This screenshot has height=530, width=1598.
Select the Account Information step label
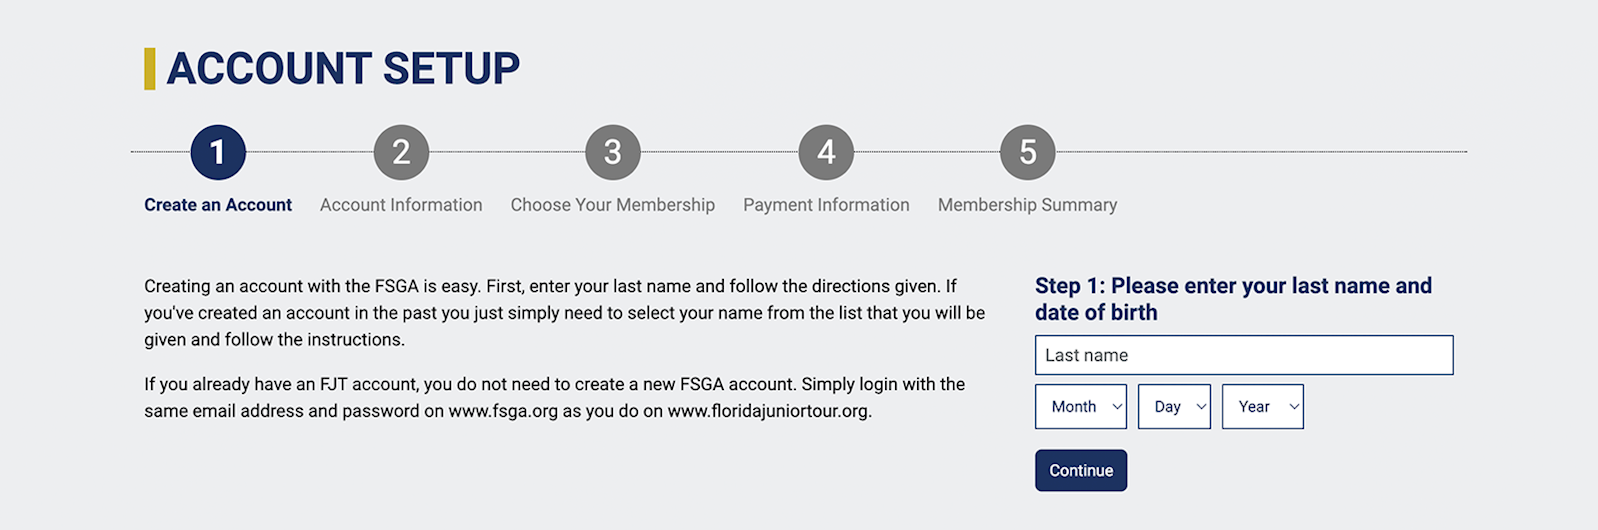click(401, 205)
